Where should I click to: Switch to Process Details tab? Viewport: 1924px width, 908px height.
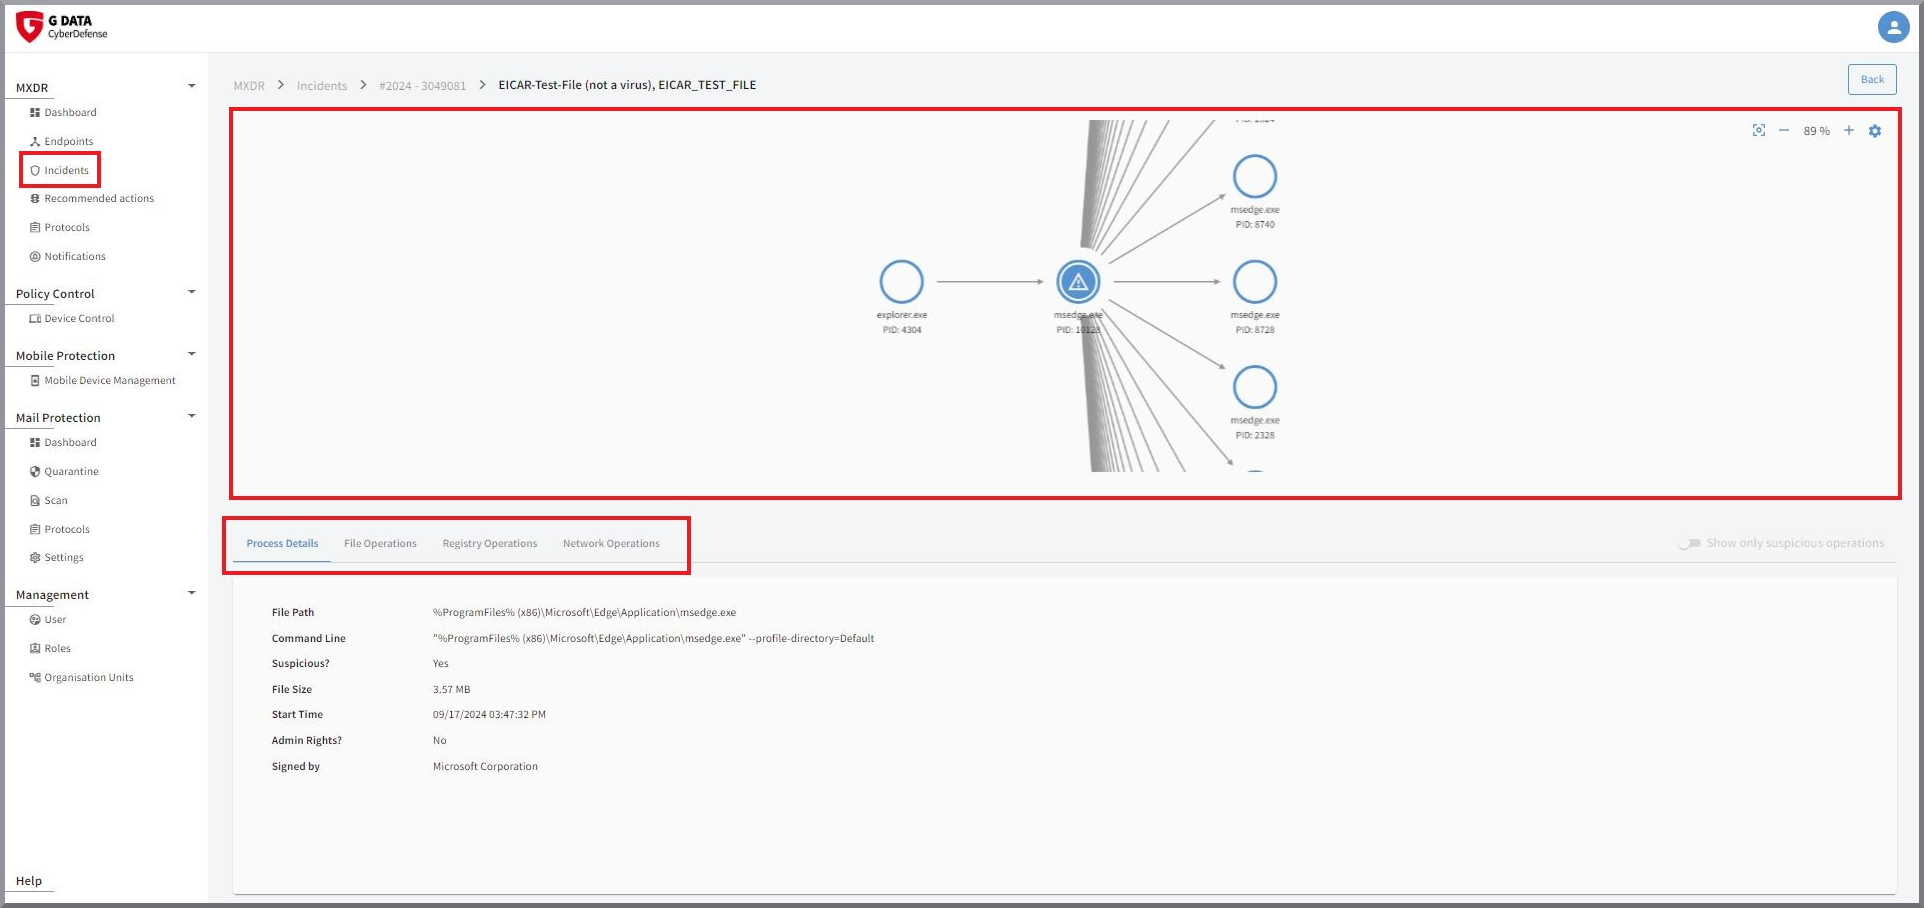[282, 544]
